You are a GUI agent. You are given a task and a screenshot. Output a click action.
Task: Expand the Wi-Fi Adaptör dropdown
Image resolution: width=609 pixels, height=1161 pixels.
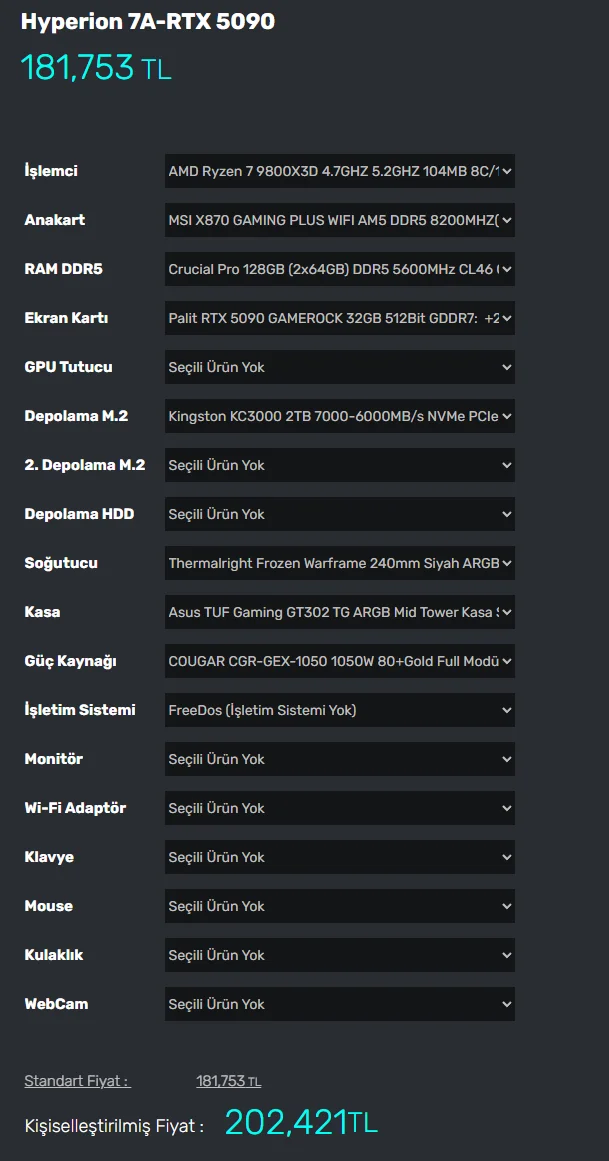click(339, 808)
